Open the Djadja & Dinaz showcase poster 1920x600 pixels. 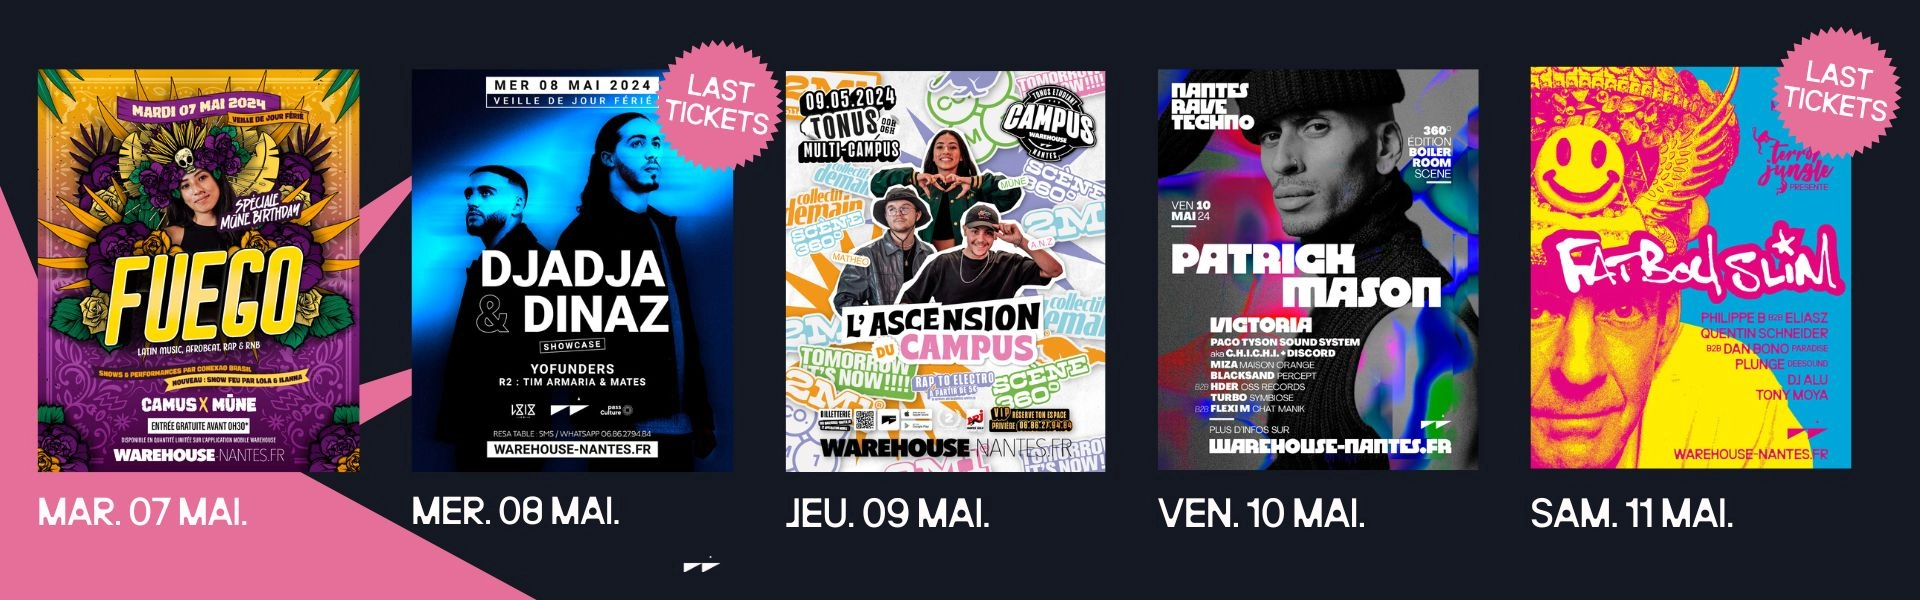pyautogui.click(x=572, y=270)
